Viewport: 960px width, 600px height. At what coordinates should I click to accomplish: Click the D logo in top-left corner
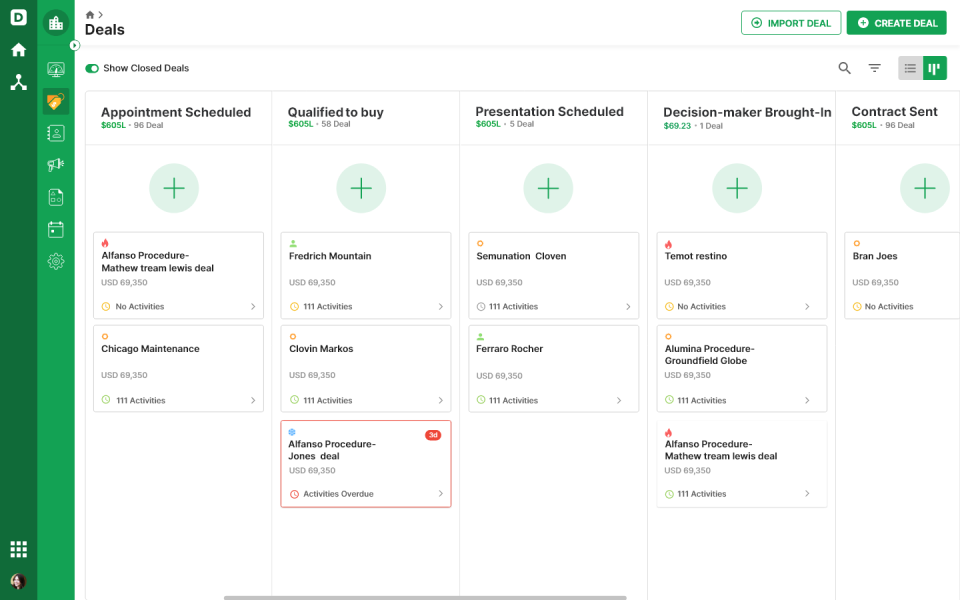click(x=18, y=17)
